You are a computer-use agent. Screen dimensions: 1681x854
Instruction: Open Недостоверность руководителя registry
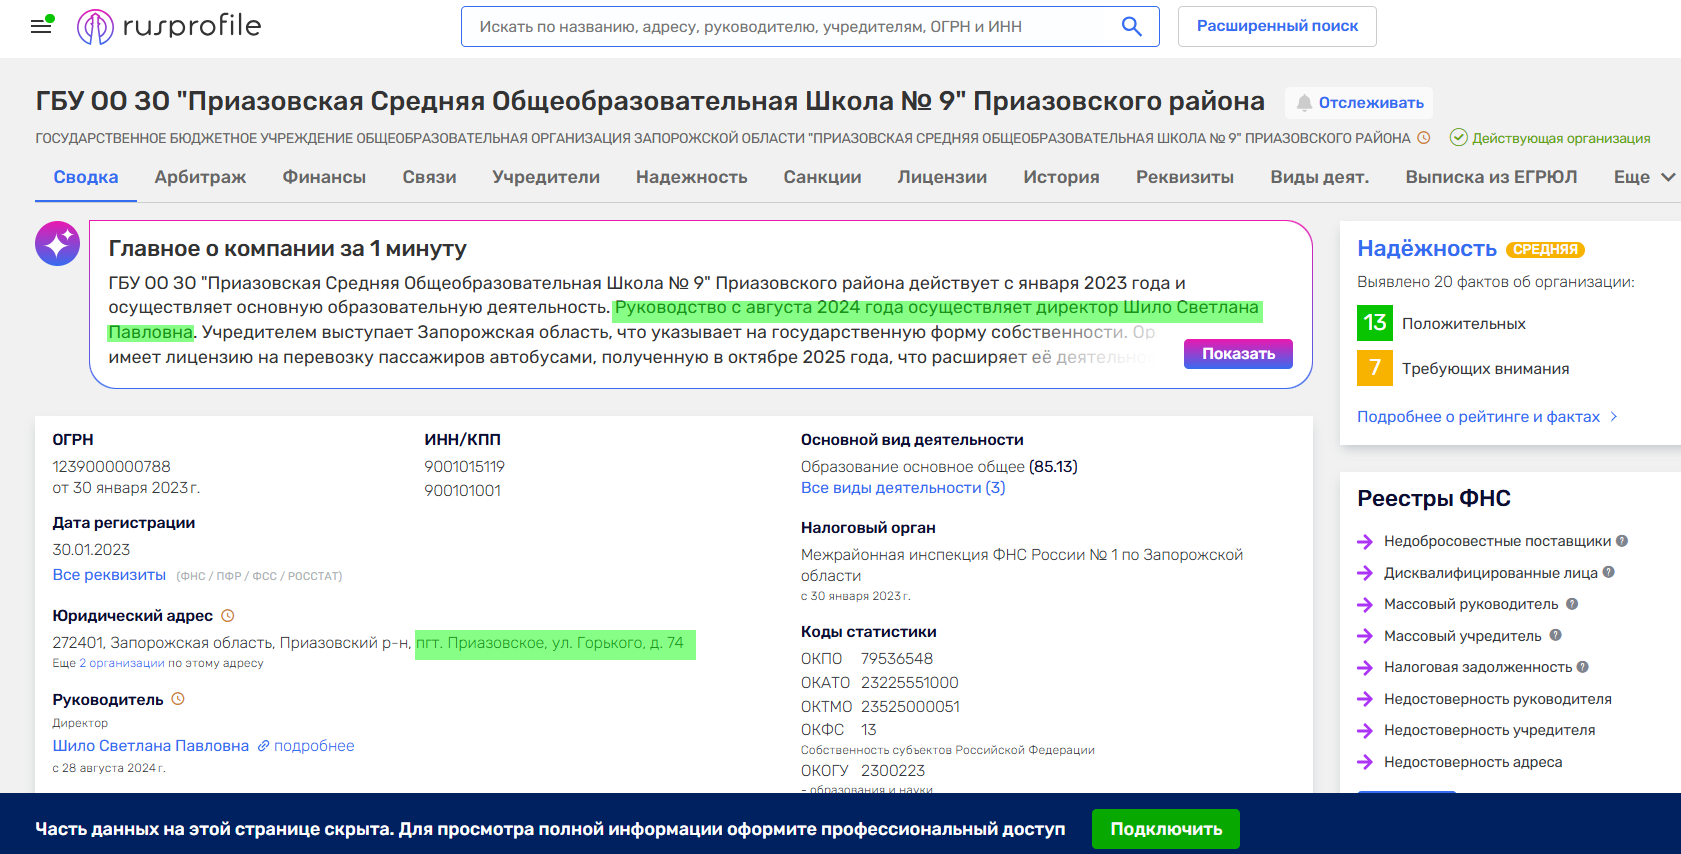[x=1498, y=699]
